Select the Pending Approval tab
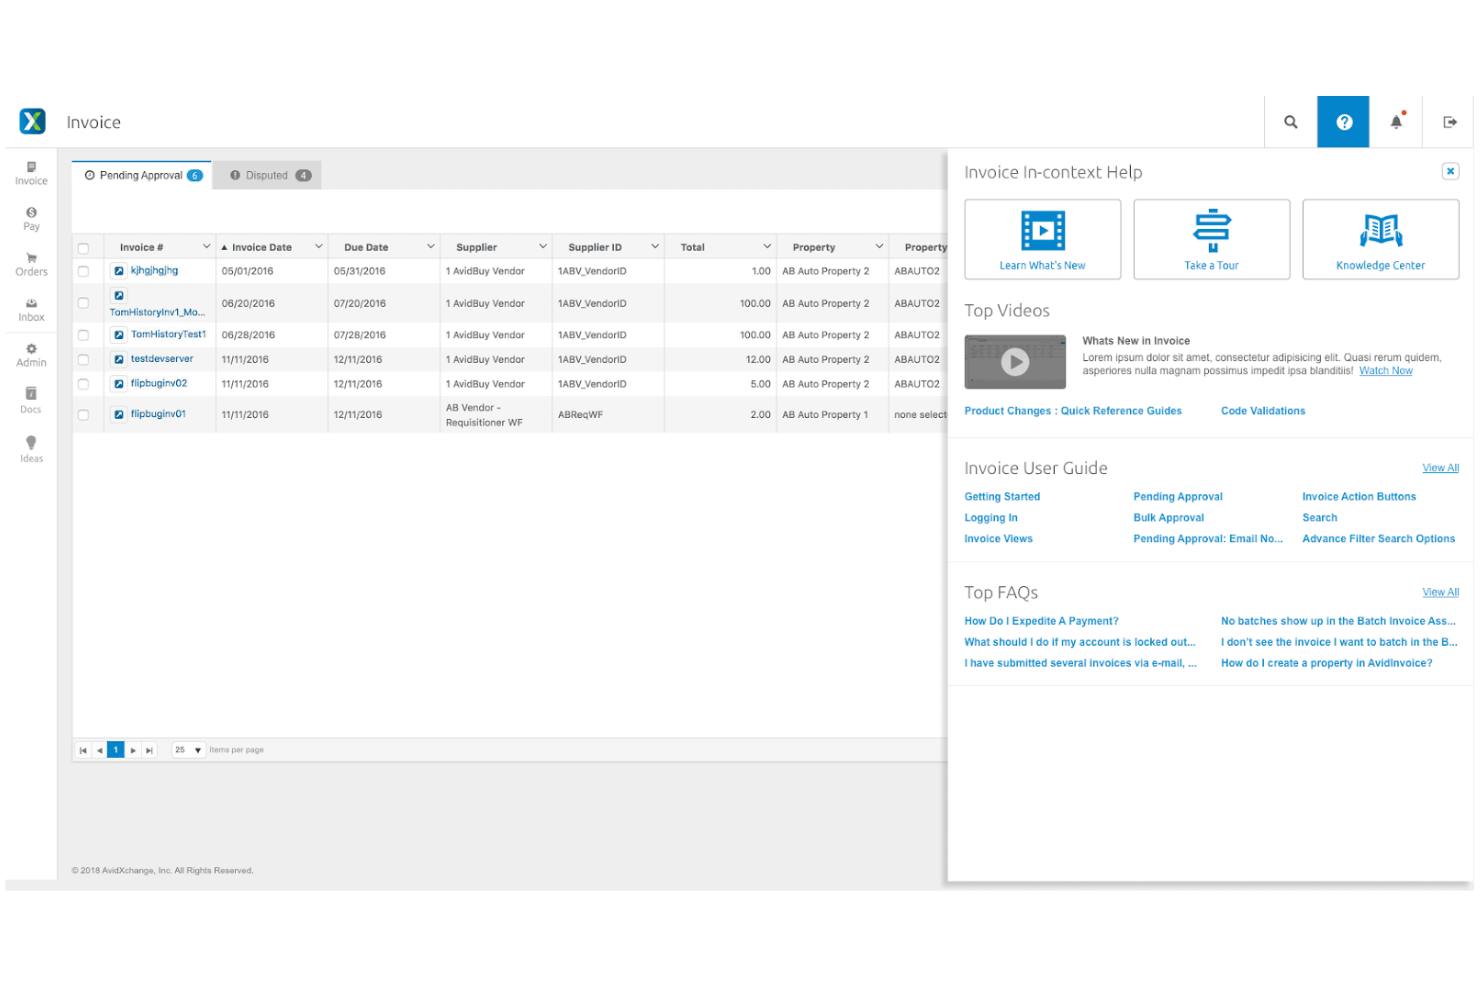 click(x=142, y=175)
